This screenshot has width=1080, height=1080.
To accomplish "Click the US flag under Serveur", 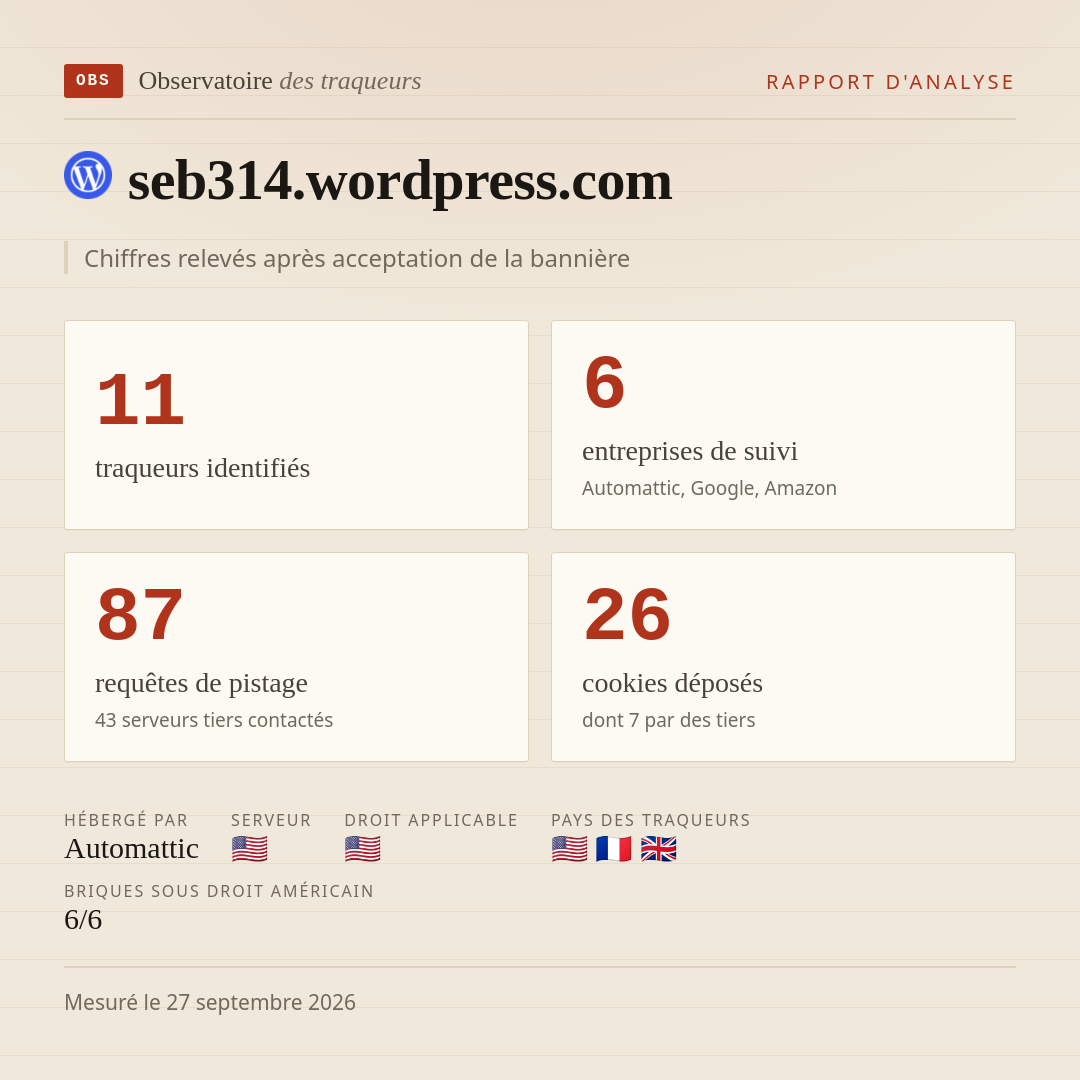I will click(249, 849).
